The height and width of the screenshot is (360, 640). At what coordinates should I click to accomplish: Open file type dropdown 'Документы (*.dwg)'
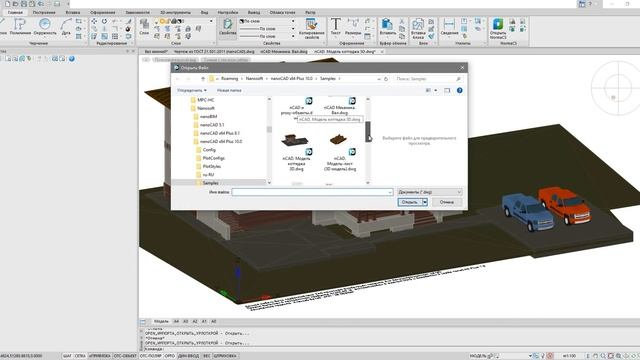click(x=430, y=192)
